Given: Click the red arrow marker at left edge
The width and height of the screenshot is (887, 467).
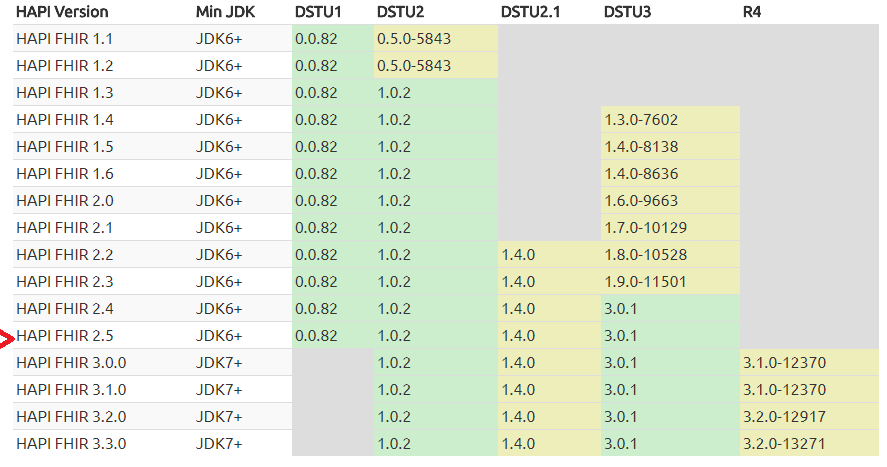Looking at the screenshot, I should click(7, 341).
